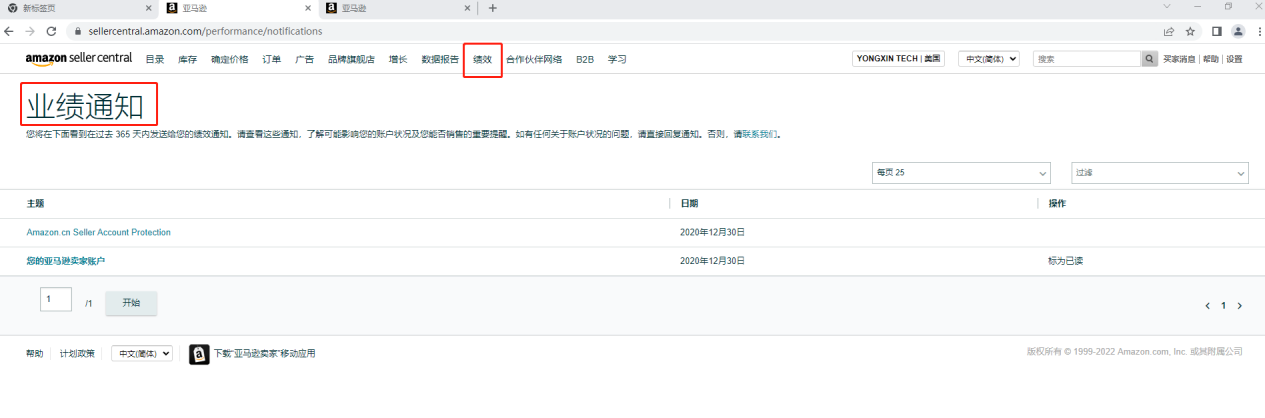Click the page number input box
1265x418 pixels.
pyautogui.click(x=56, y=299)
